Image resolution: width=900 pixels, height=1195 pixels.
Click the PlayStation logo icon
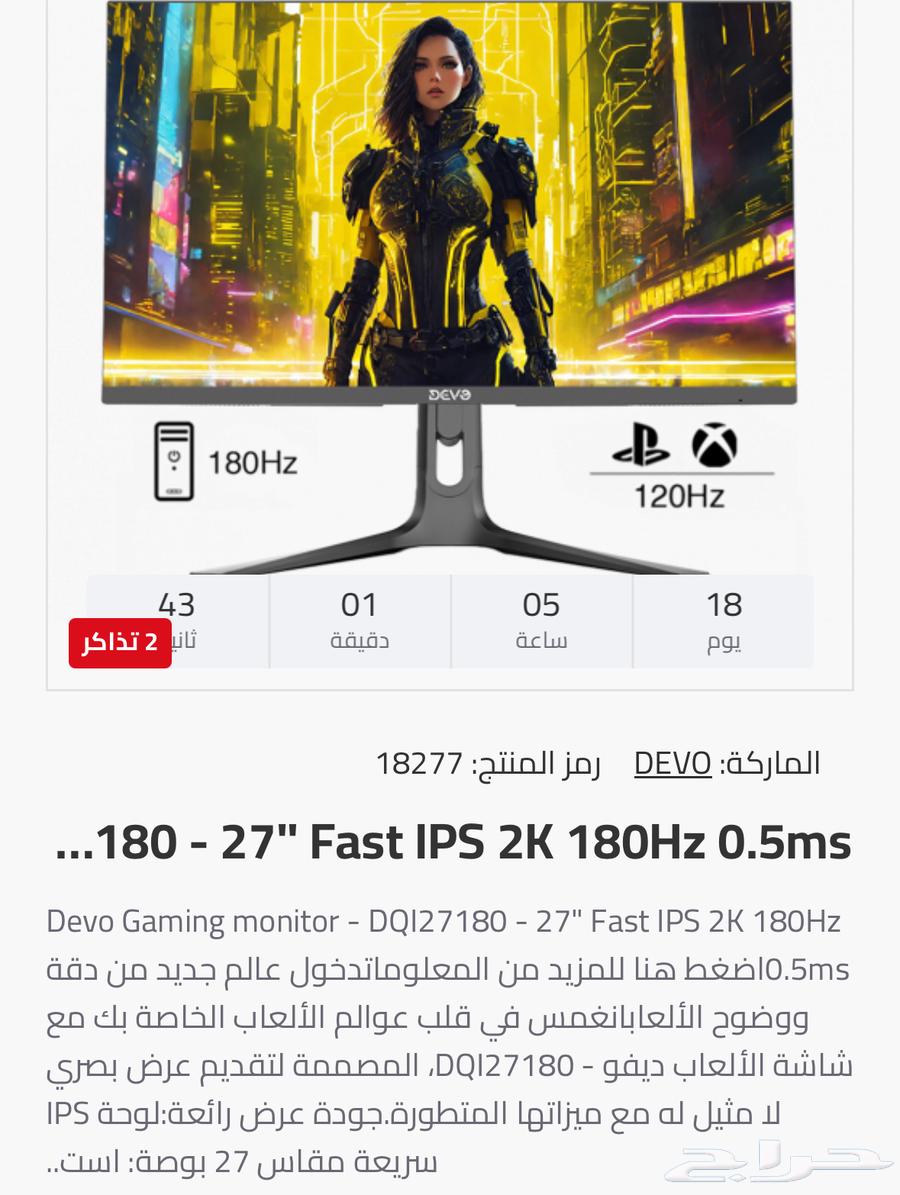pos(642,445)
